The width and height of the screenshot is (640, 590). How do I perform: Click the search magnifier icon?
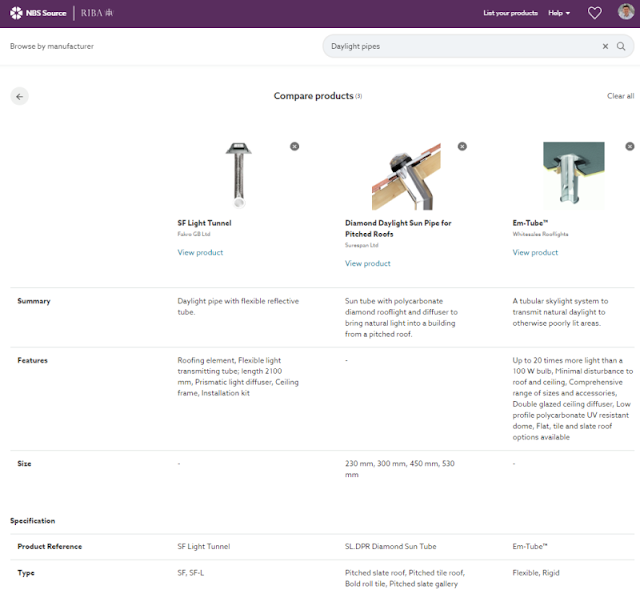click(x=621, y=46)
